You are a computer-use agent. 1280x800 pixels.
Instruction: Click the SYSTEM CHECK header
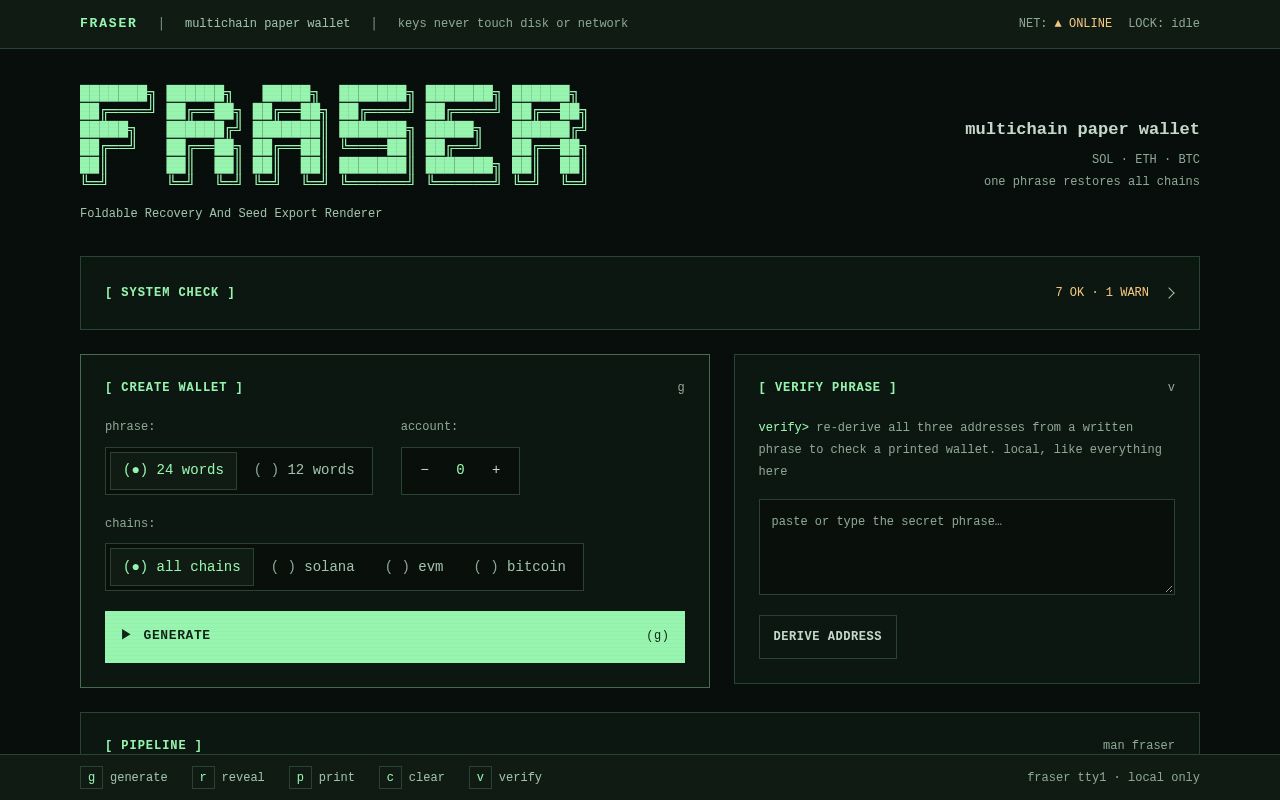click(170, 293)
